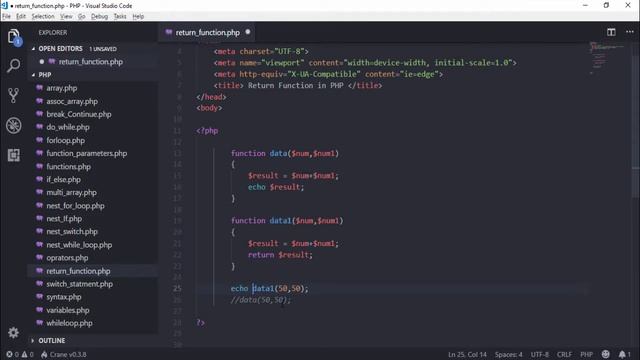Click the CRLF end-of-line selector

click(x=564, y=354)
